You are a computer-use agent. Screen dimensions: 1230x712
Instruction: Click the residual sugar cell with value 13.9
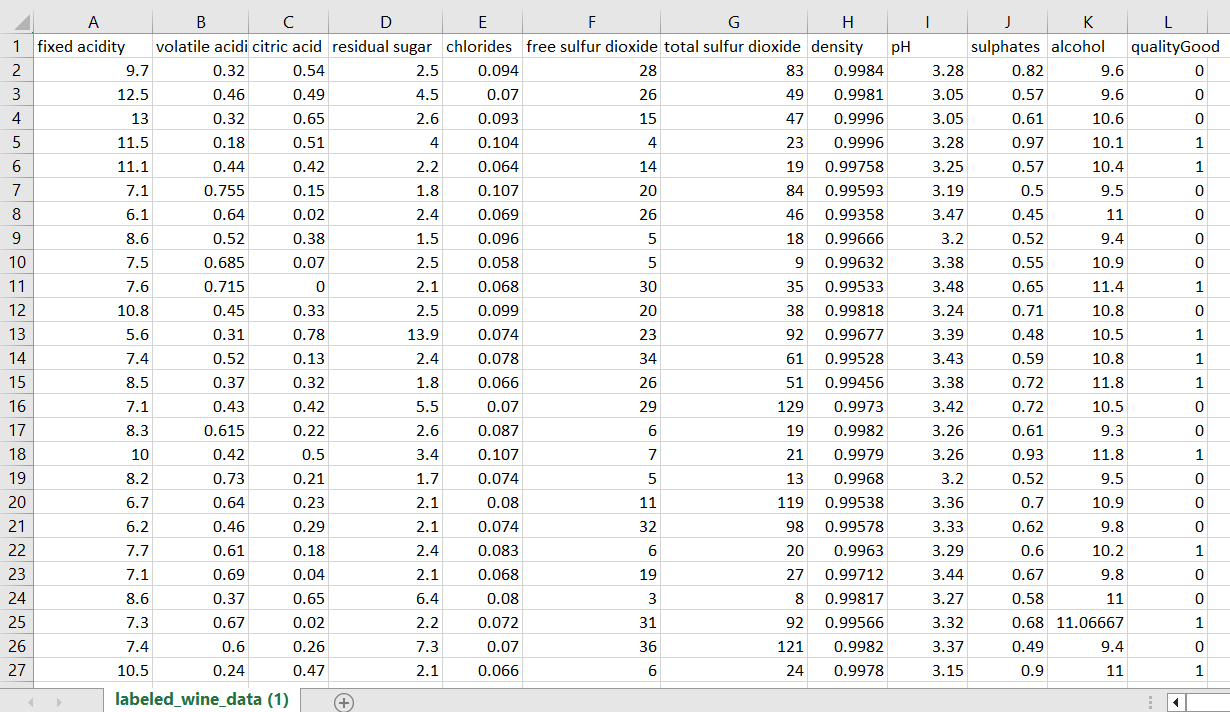(x=385, y=334)
